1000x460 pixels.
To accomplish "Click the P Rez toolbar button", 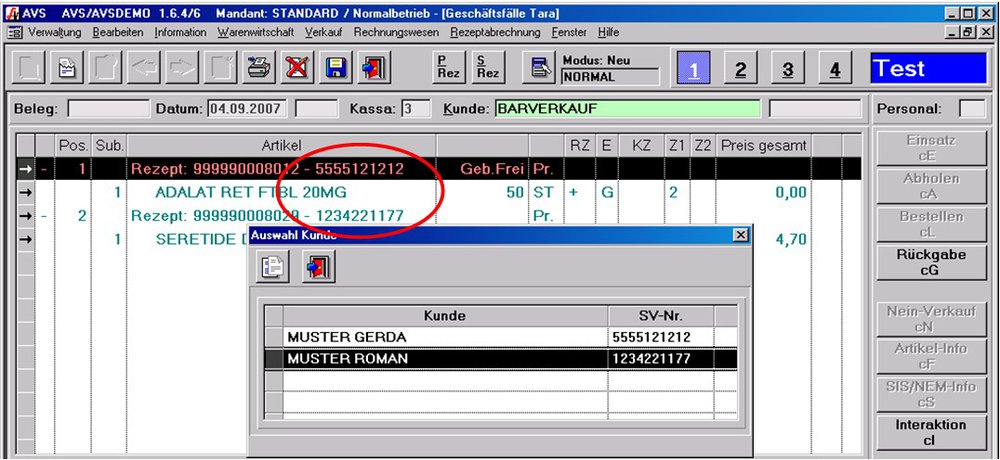I will point(446,68).
